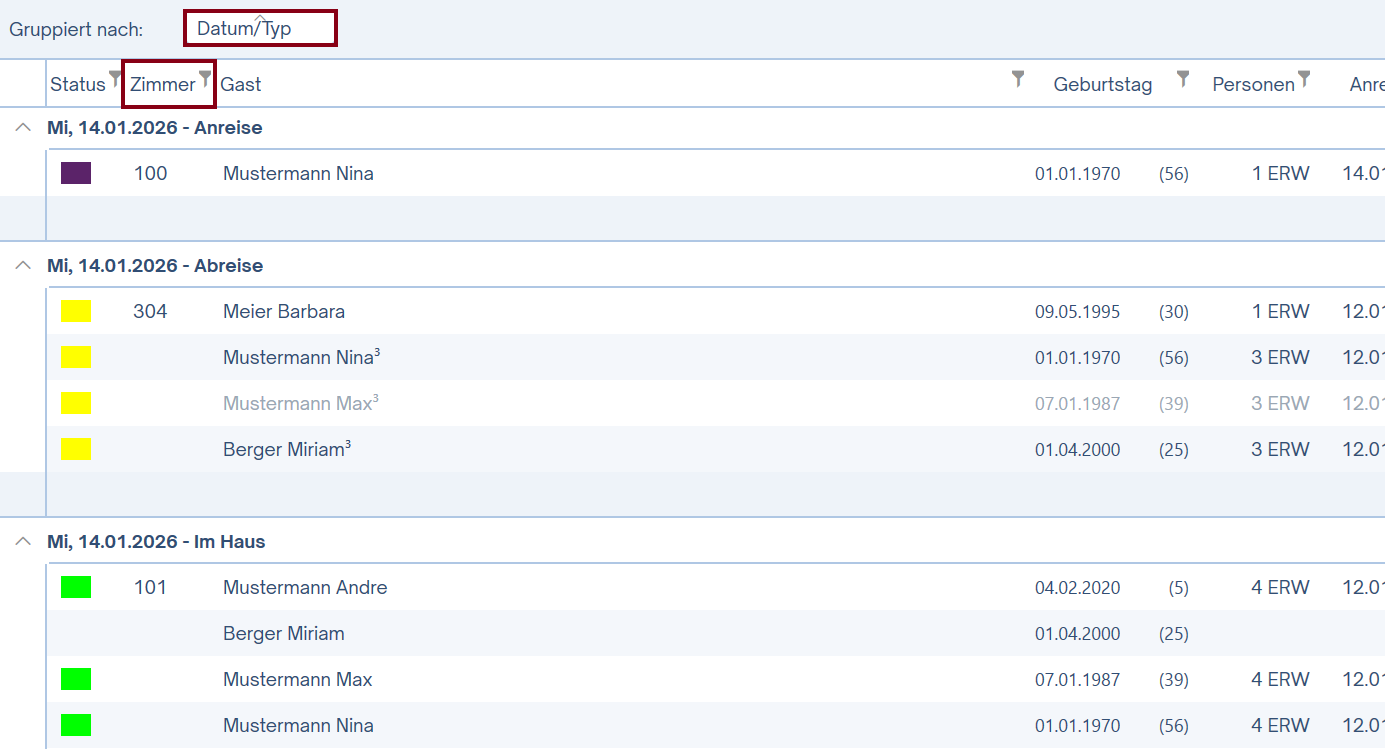Sort by the Gast column header
This screenshot has height=749, width=1385.
[x=241, y=85]
